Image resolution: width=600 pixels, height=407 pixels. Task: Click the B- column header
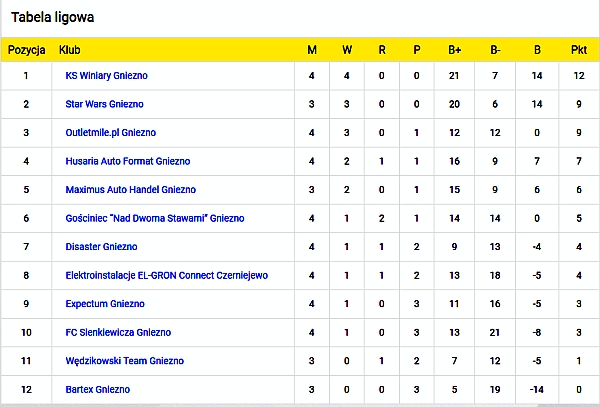(x=495, y=50)
